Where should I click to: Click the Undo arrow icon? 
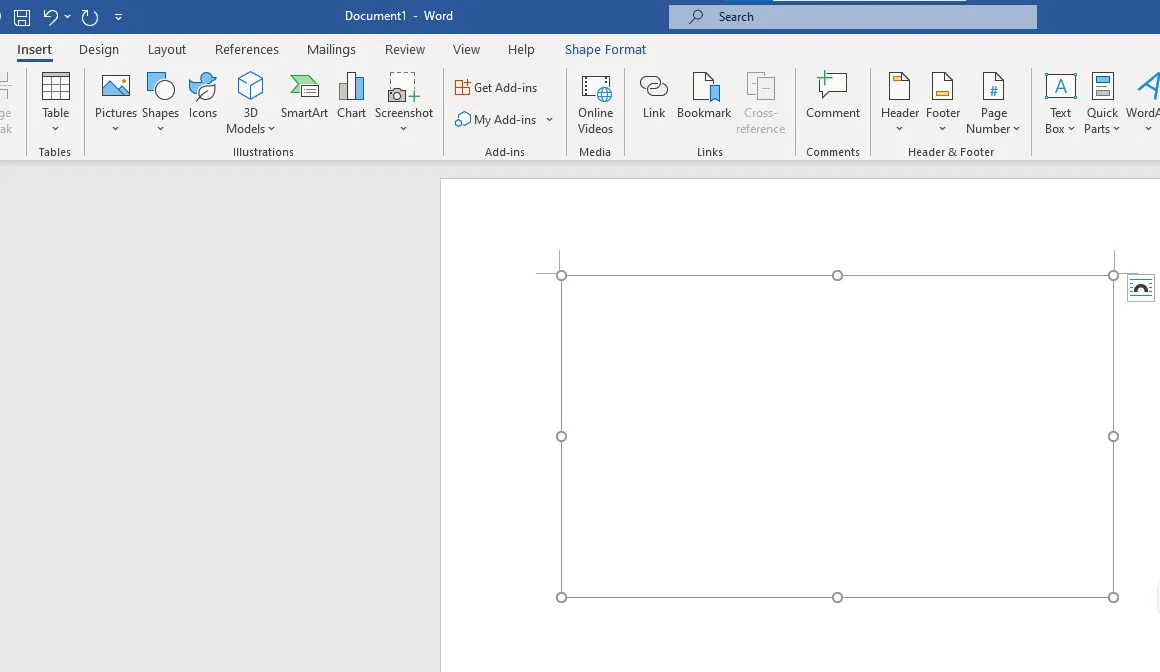click(x=50, y=17)
